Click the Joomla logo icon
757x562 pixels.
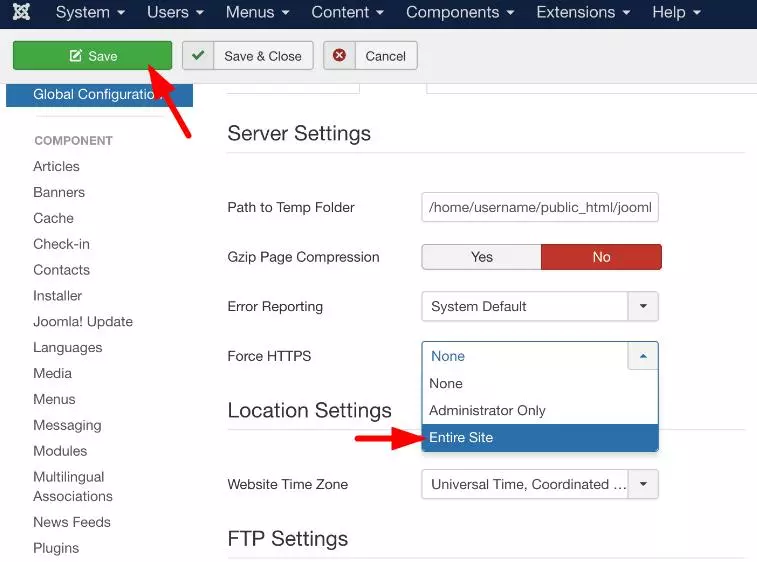[x=21, y=12]
